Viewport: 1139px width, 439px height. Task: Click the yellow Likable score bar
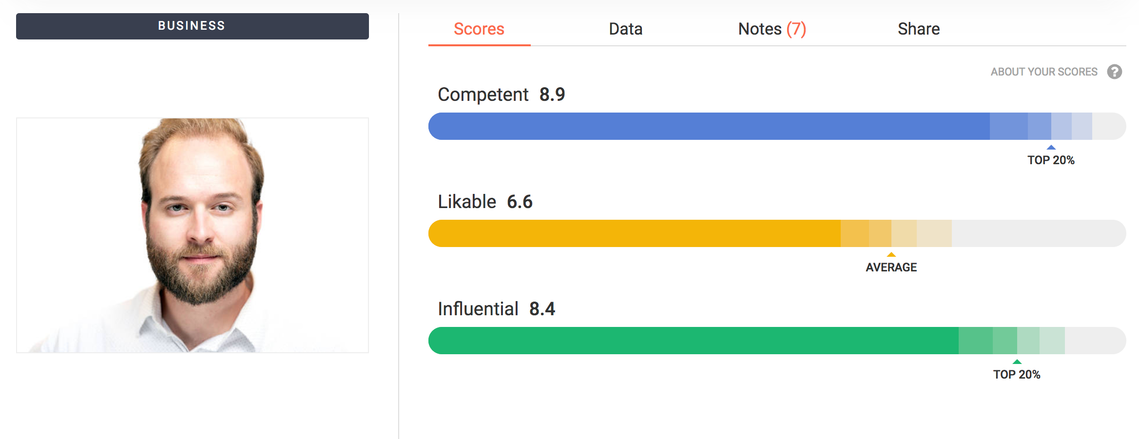pyautogui.click(x=777, y=233)
